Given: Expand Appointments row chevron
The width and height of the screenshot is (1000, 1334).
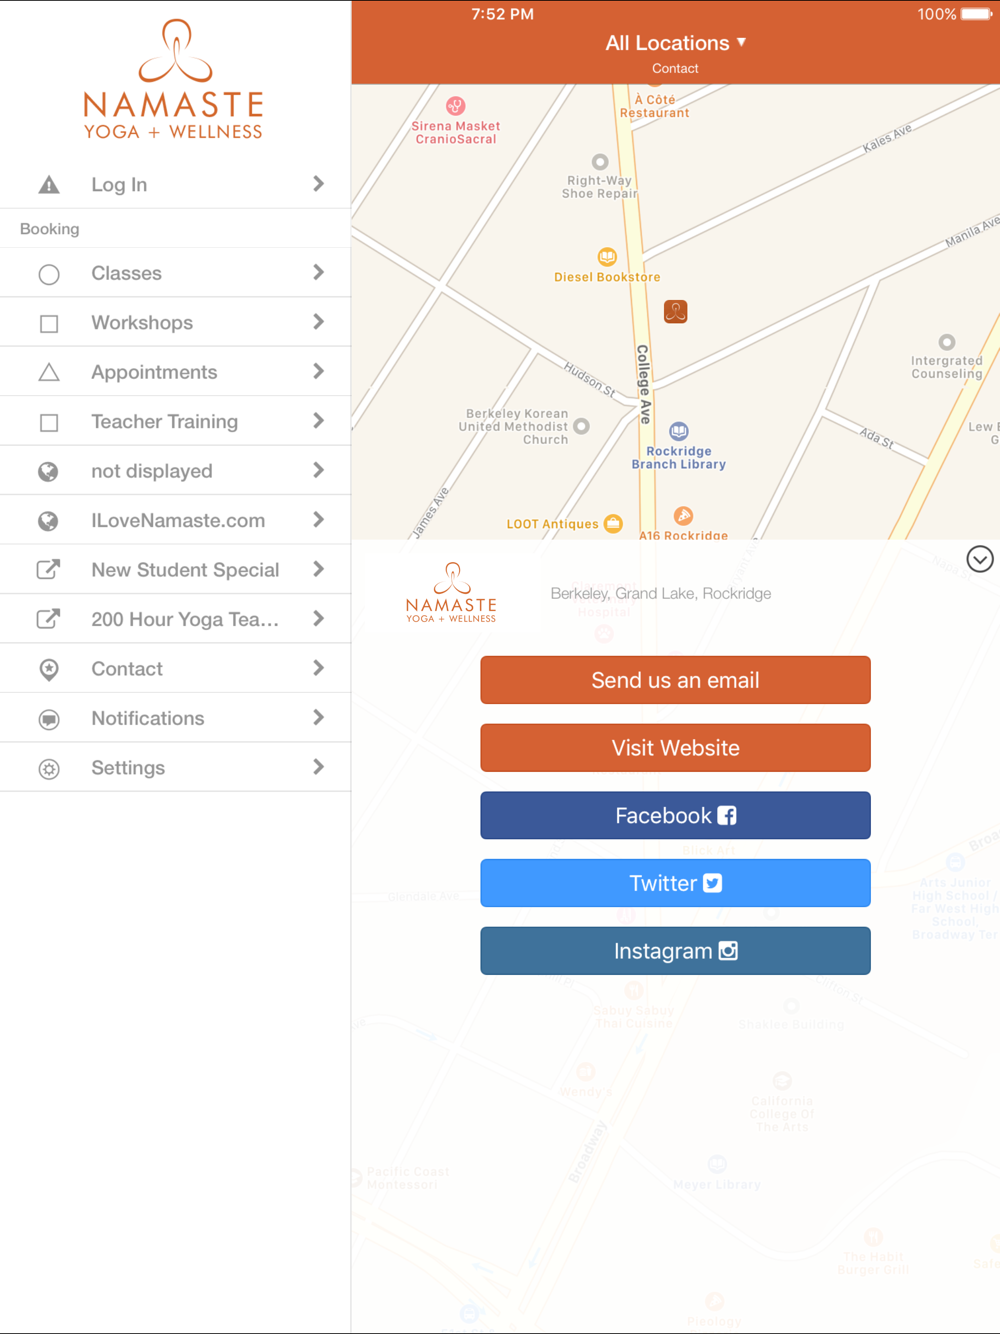Looking at the screenshot, I should point(318,371).
